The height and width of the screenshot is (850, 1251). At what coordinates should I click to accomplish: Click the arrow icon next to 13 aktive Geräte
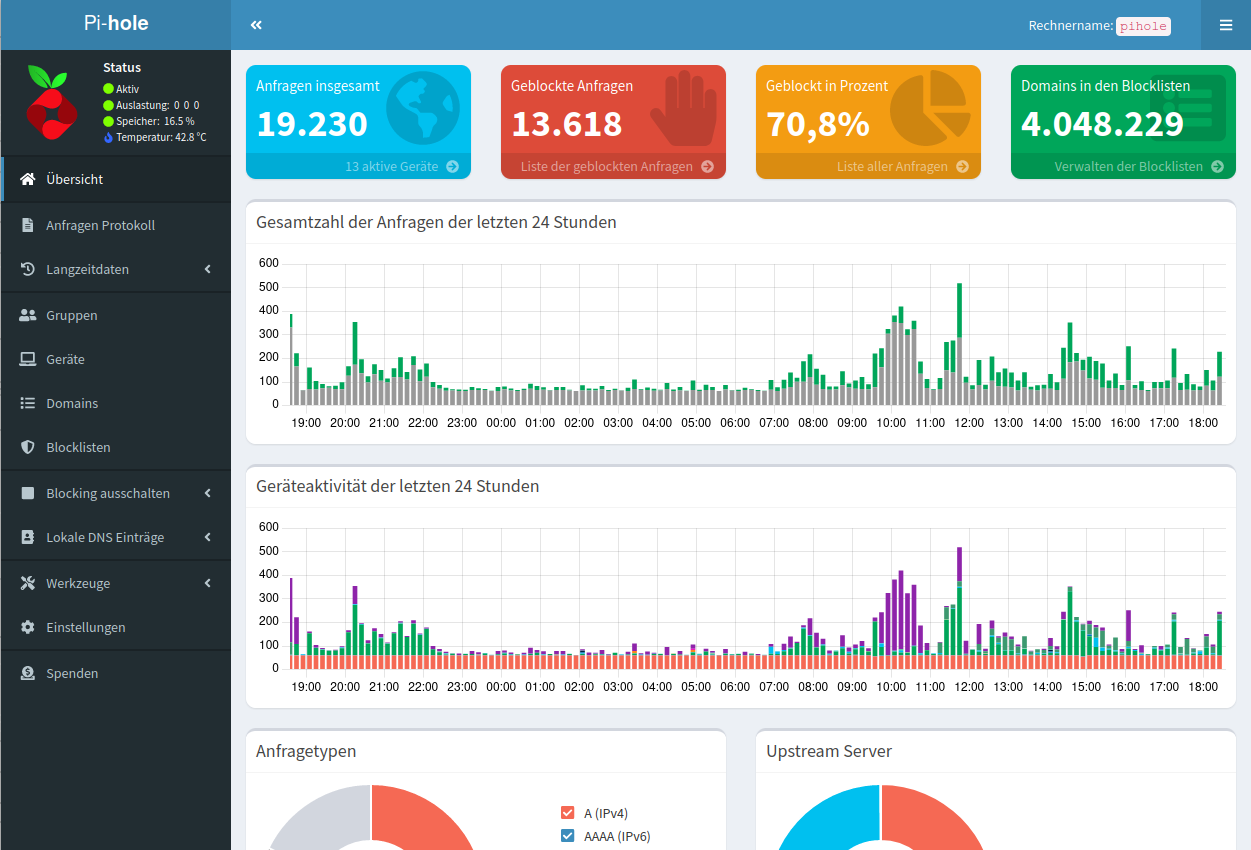[453, 167]
